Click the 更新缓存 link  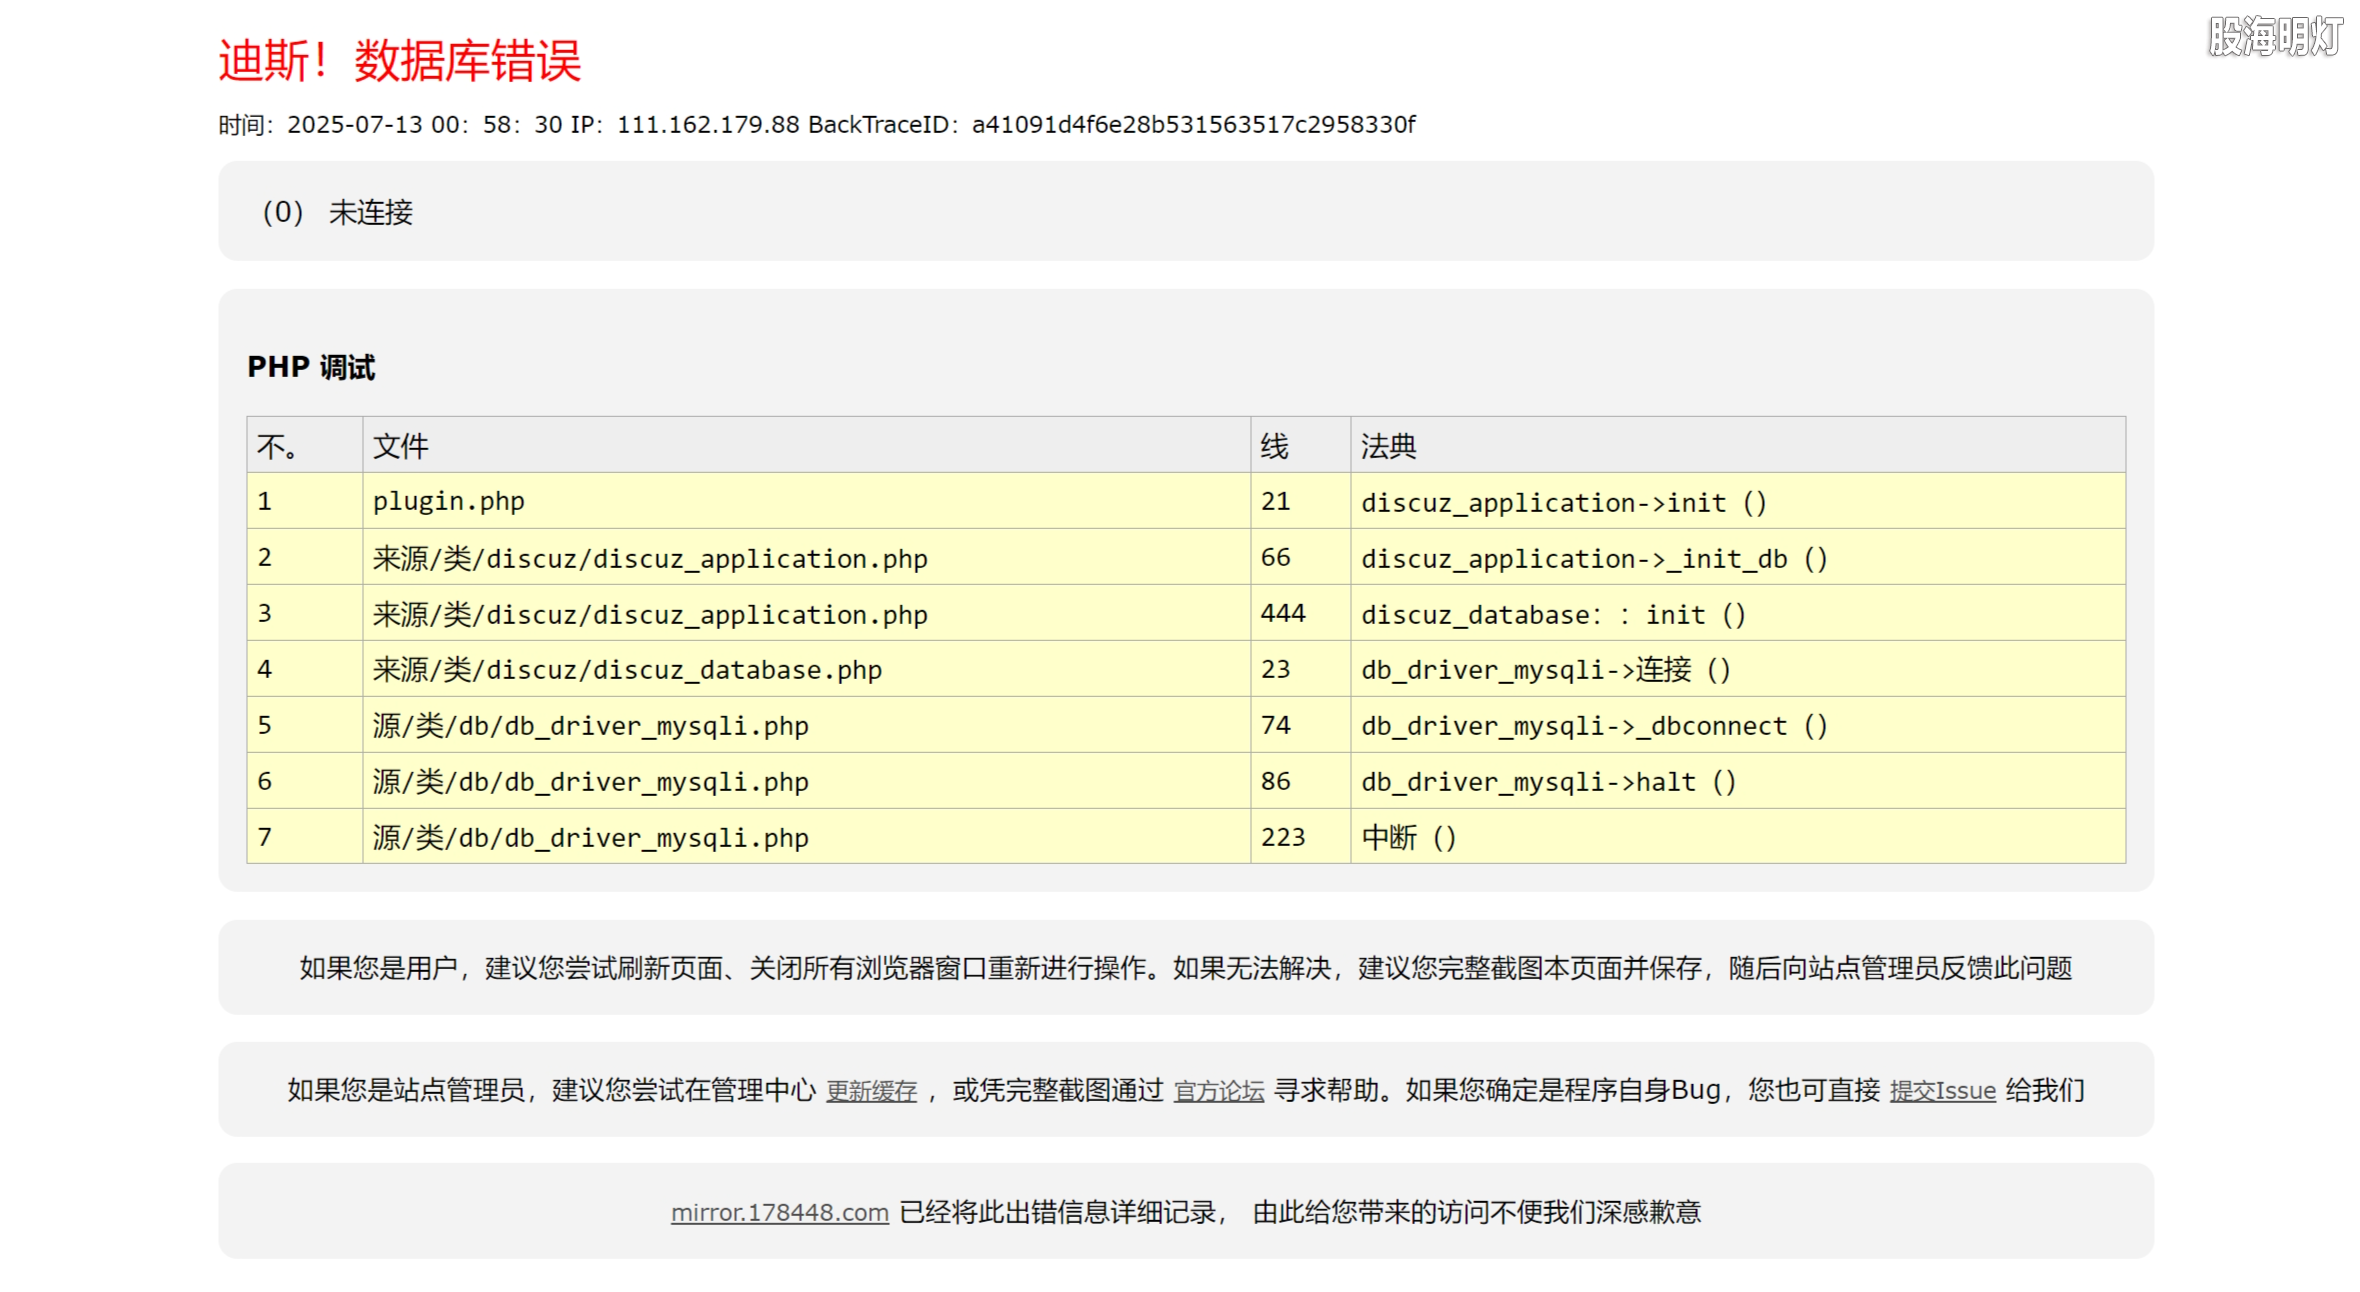[871, 1091]
